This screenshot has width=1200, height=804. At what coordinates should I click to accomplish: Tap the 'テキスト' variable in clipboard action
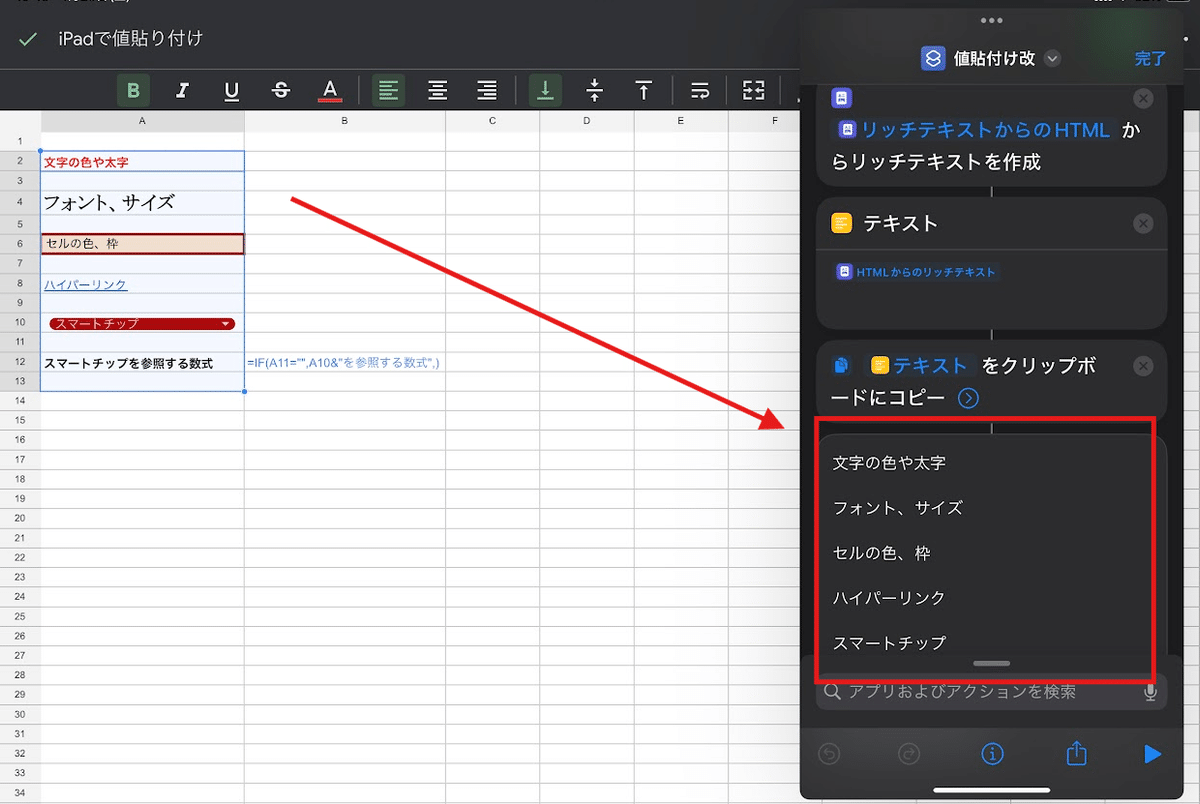(x=920, y=366)
